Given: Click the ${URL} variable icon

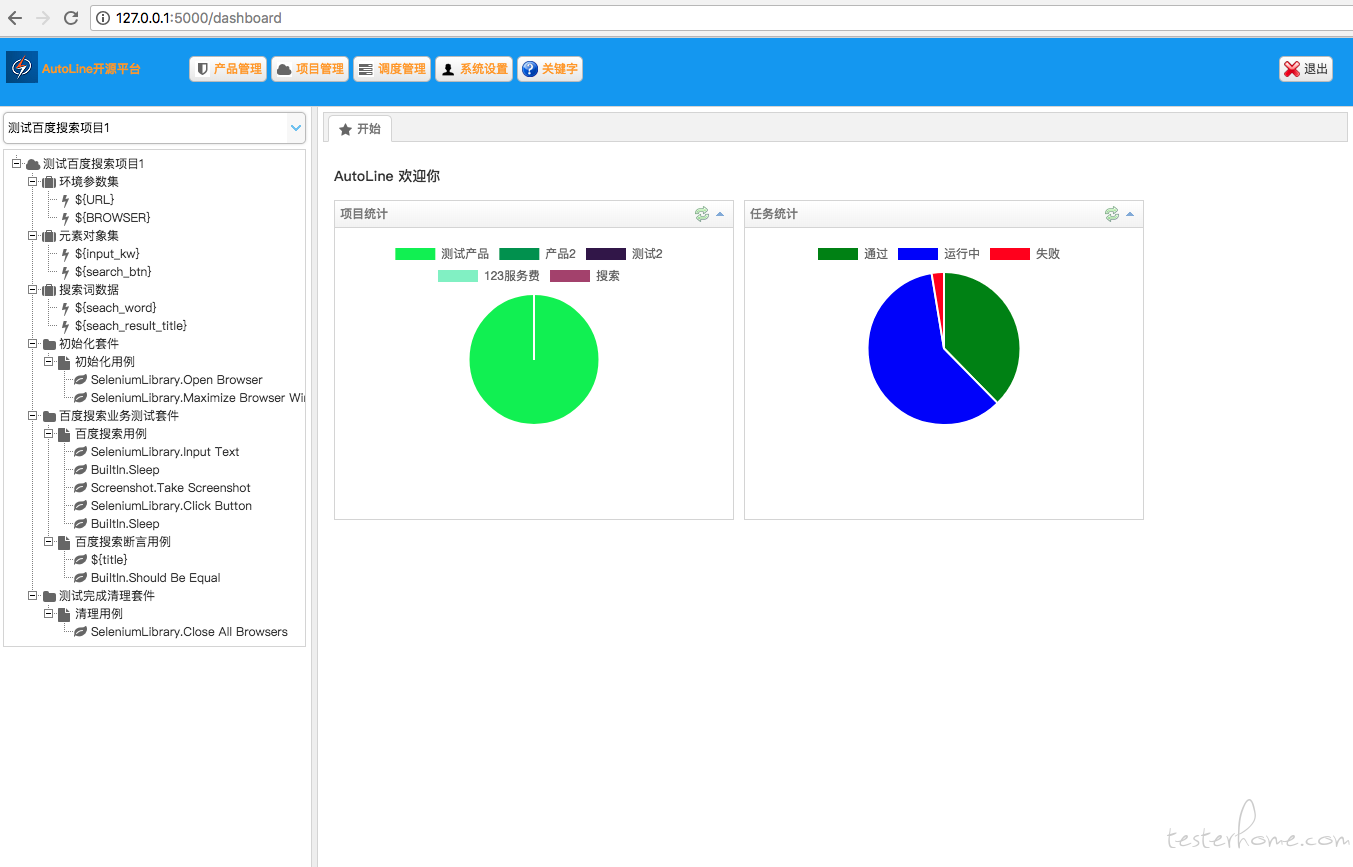Looking at the screenshot, I should pyautogui.click(x=65, y=200).
